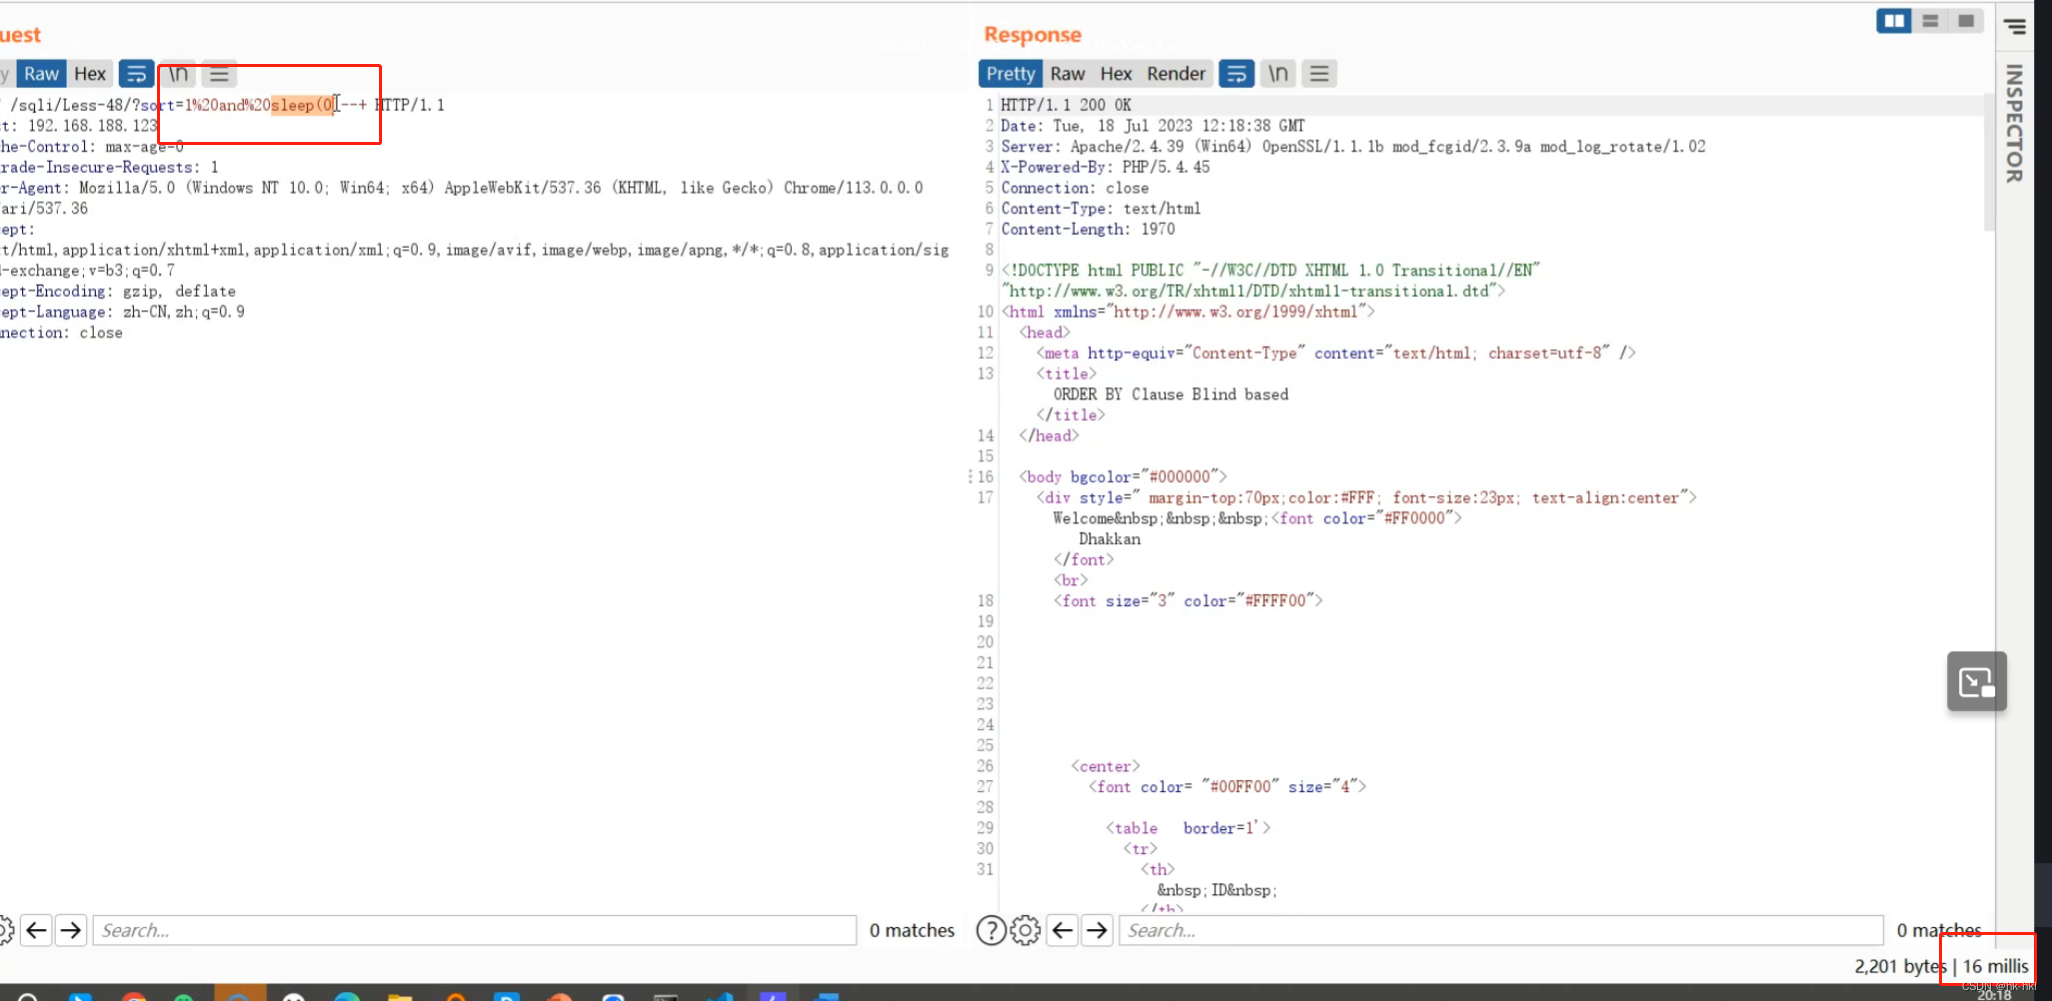
Task: Select the Hex tab in Response panel
Action: pyautogui.click(x=1116, y=74)
